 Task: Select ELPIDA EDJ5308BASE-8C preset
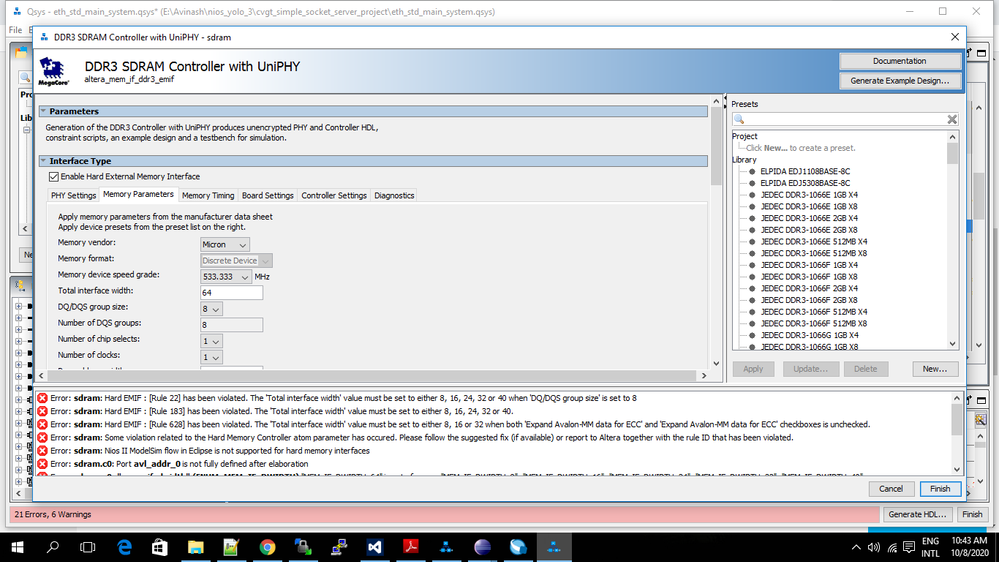(805, 184)
